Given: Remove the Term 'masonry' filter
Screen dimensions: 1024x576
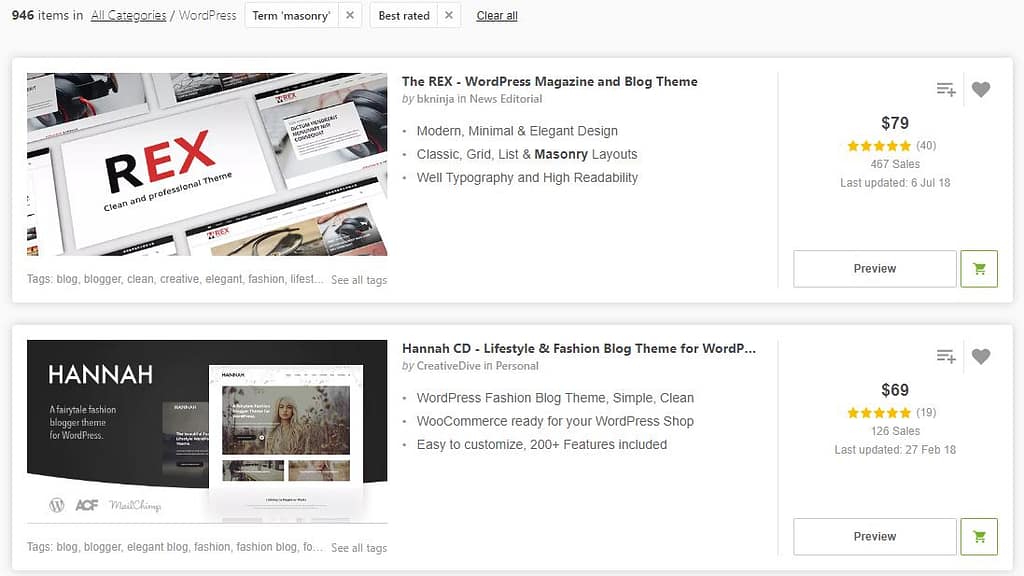Looking at the screenshot, I should click(x=350, y=15).
